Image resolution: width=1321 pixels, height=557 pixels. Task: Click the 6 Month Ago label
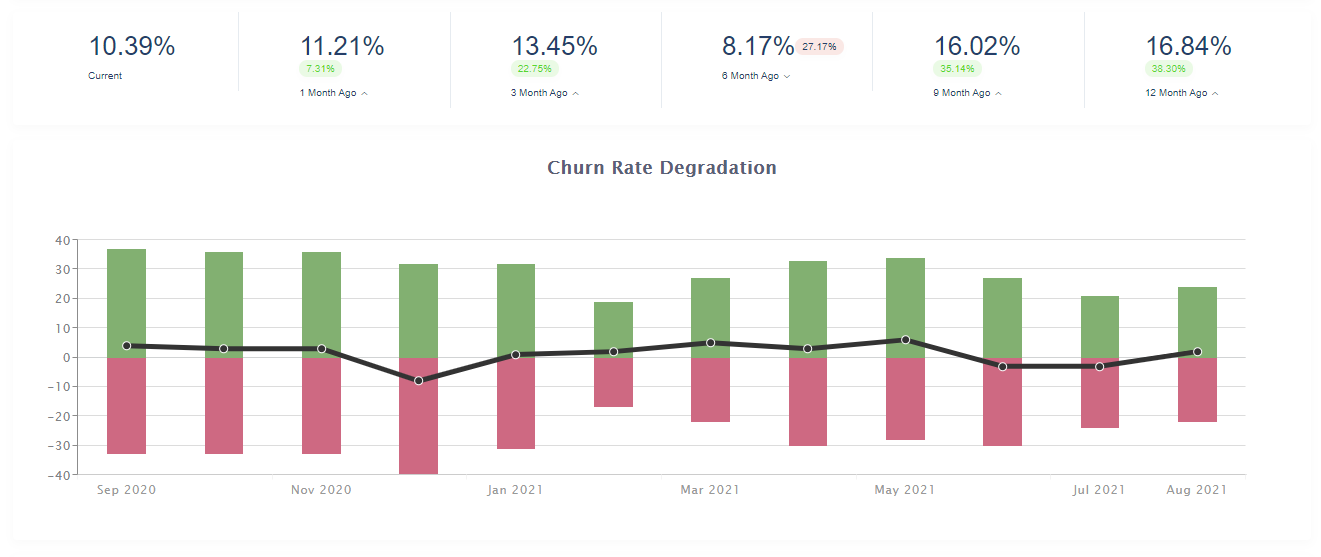pos(750,76)
